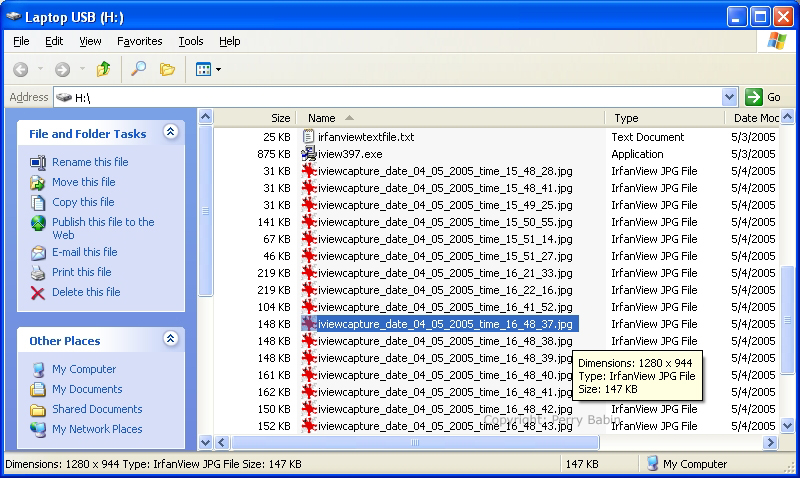Open the Search magnifier tool
The width and height of the screenshot is (800, 478).
(x=138, y=69)
